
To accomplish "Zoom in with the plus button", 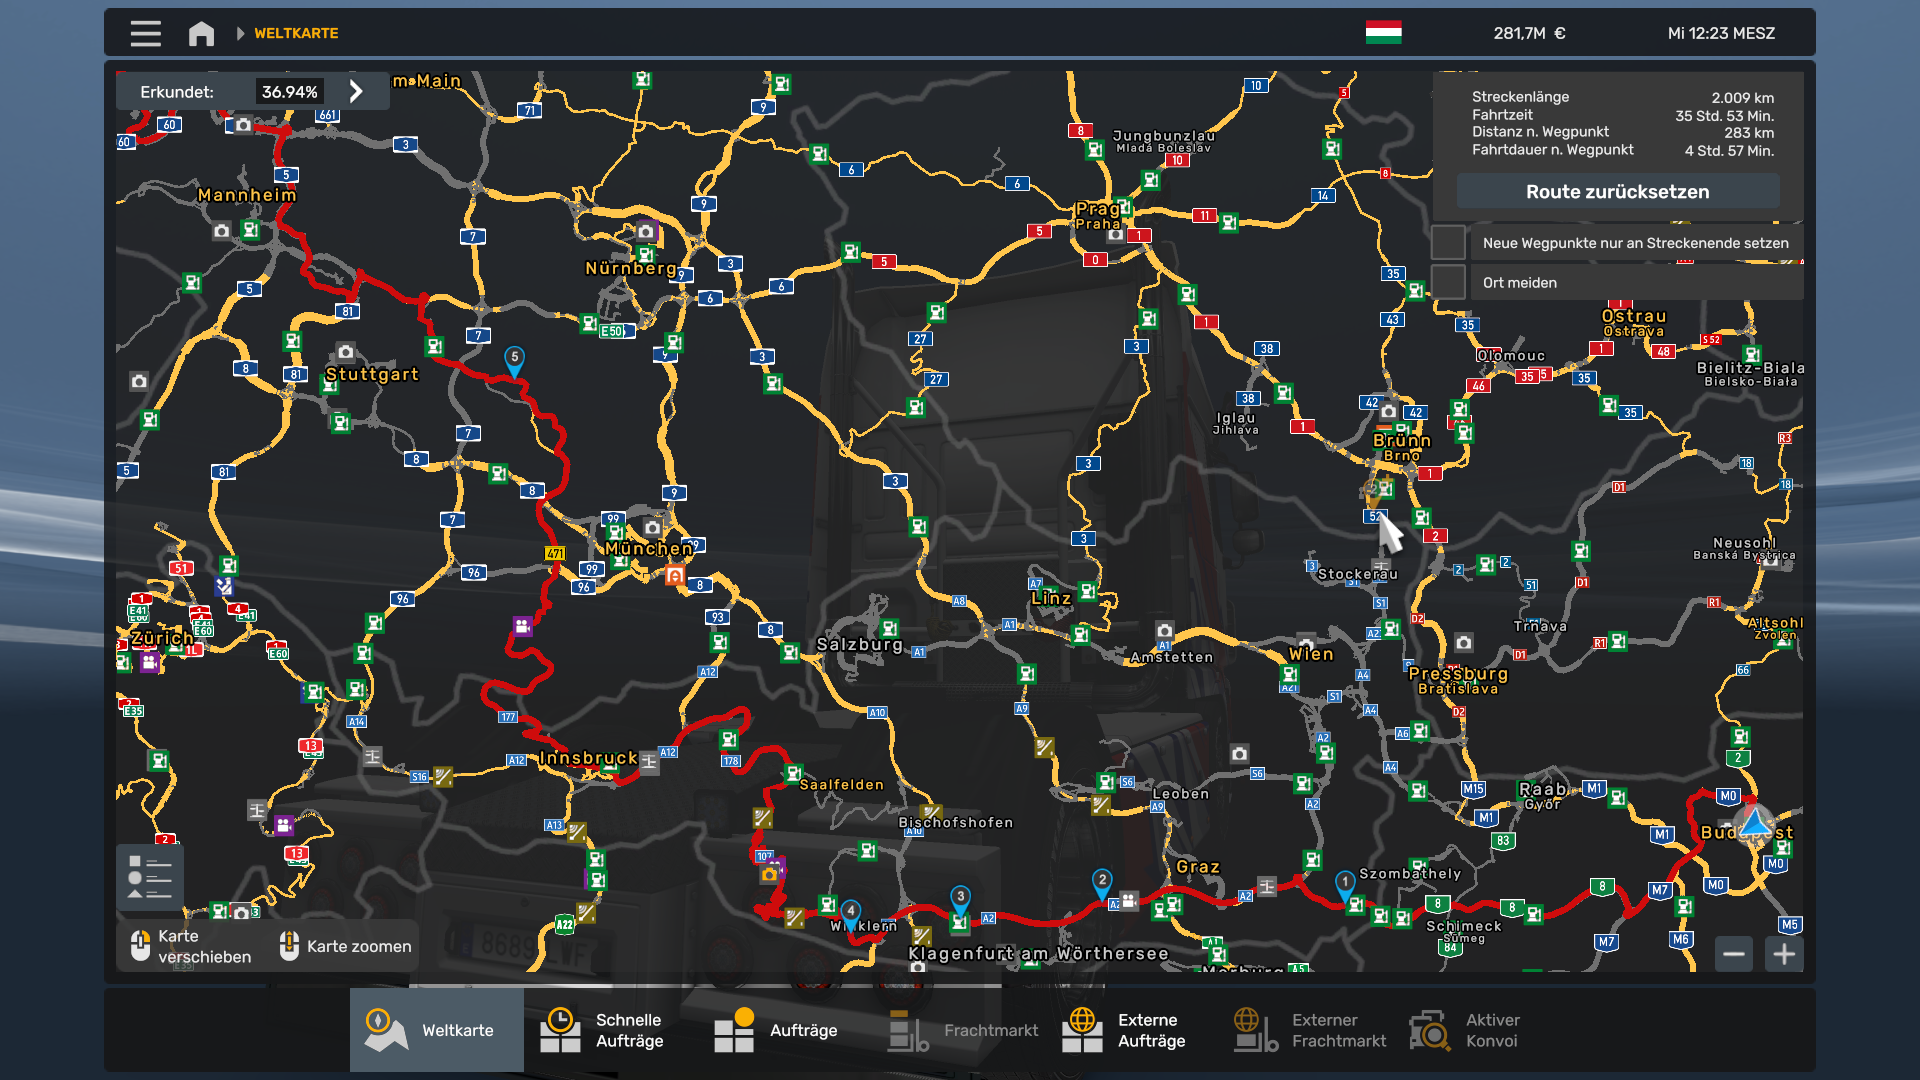I will pyautogui.click(x=1784, y=954).
